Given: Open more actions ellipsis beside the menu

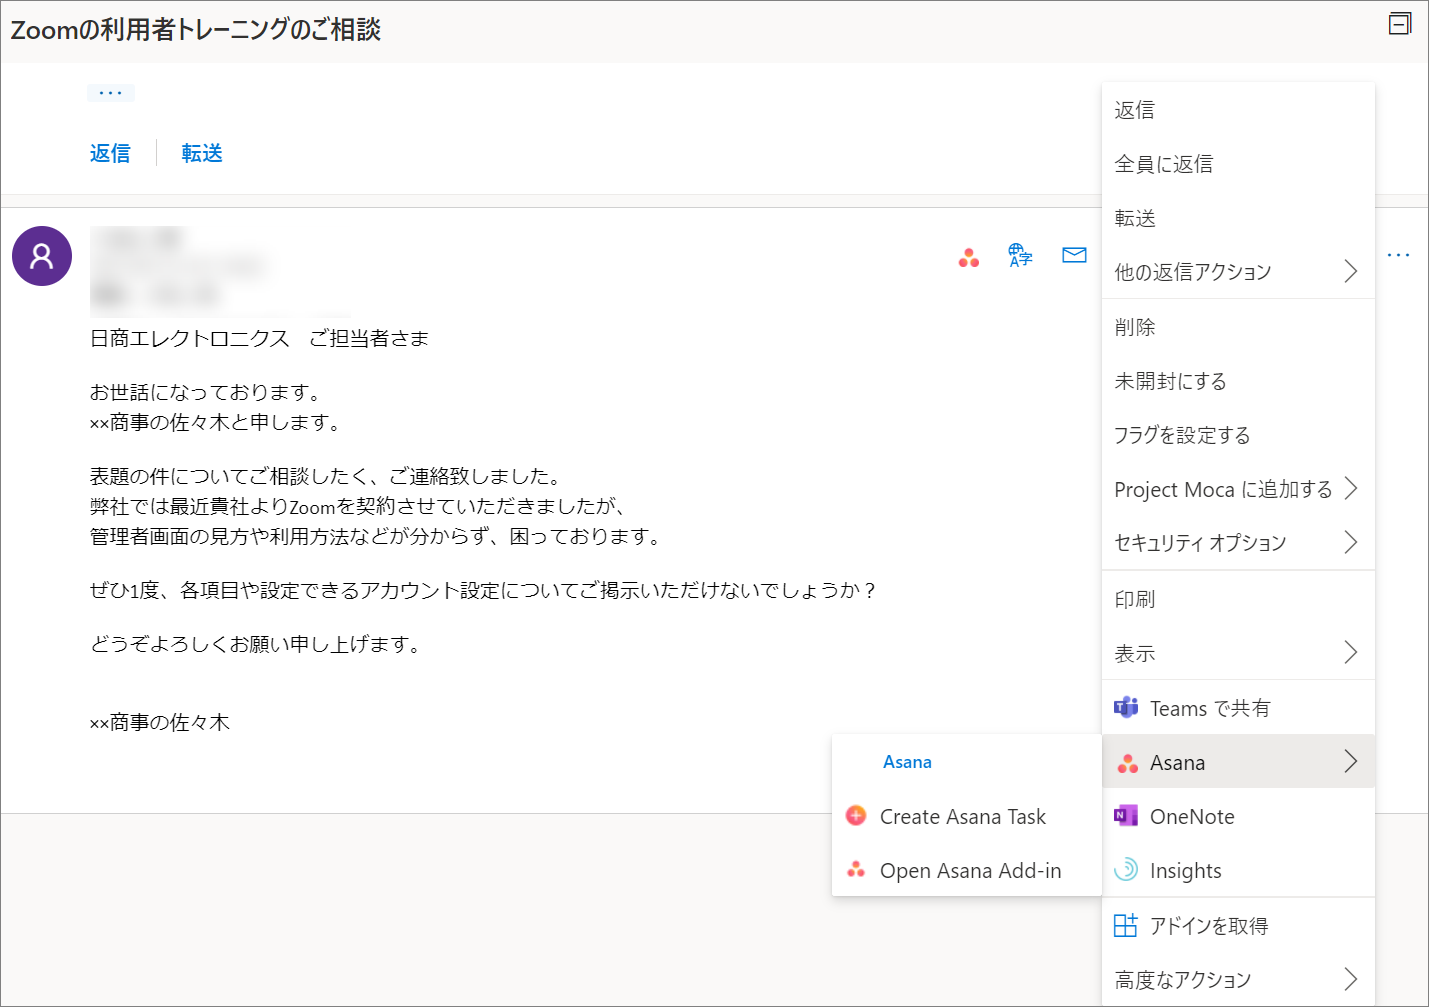Looking at the screenshot, I should pos(1398,255).
